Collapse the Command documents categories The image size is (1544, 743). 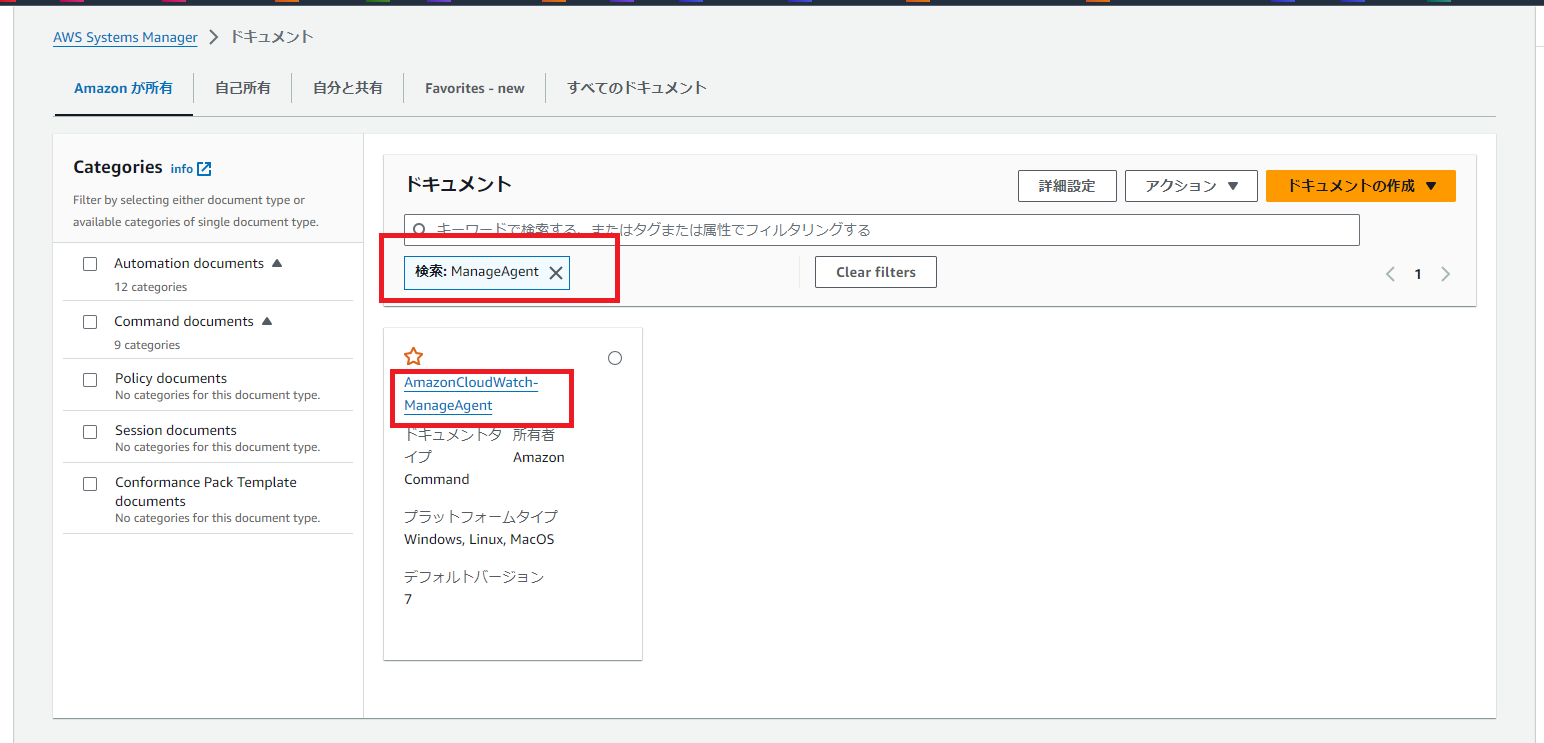tap(267, 321)
